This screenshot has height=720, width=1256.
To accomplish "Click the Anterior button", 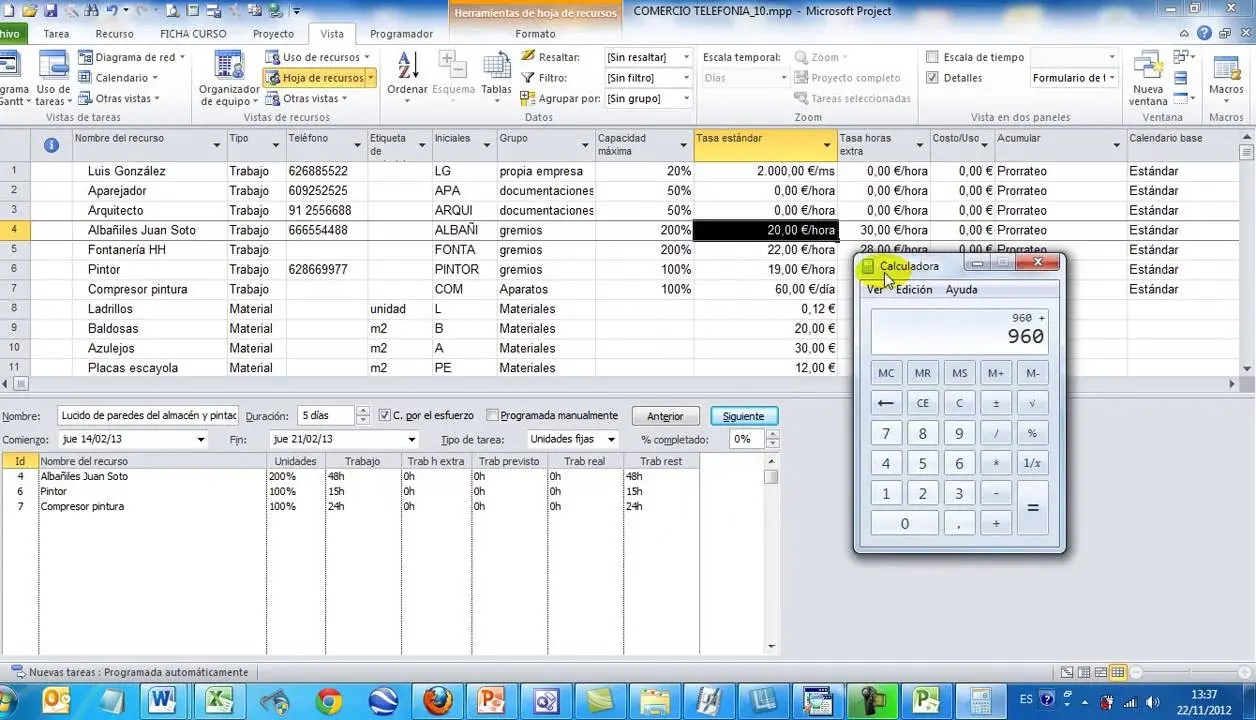I will pos(665,416).
